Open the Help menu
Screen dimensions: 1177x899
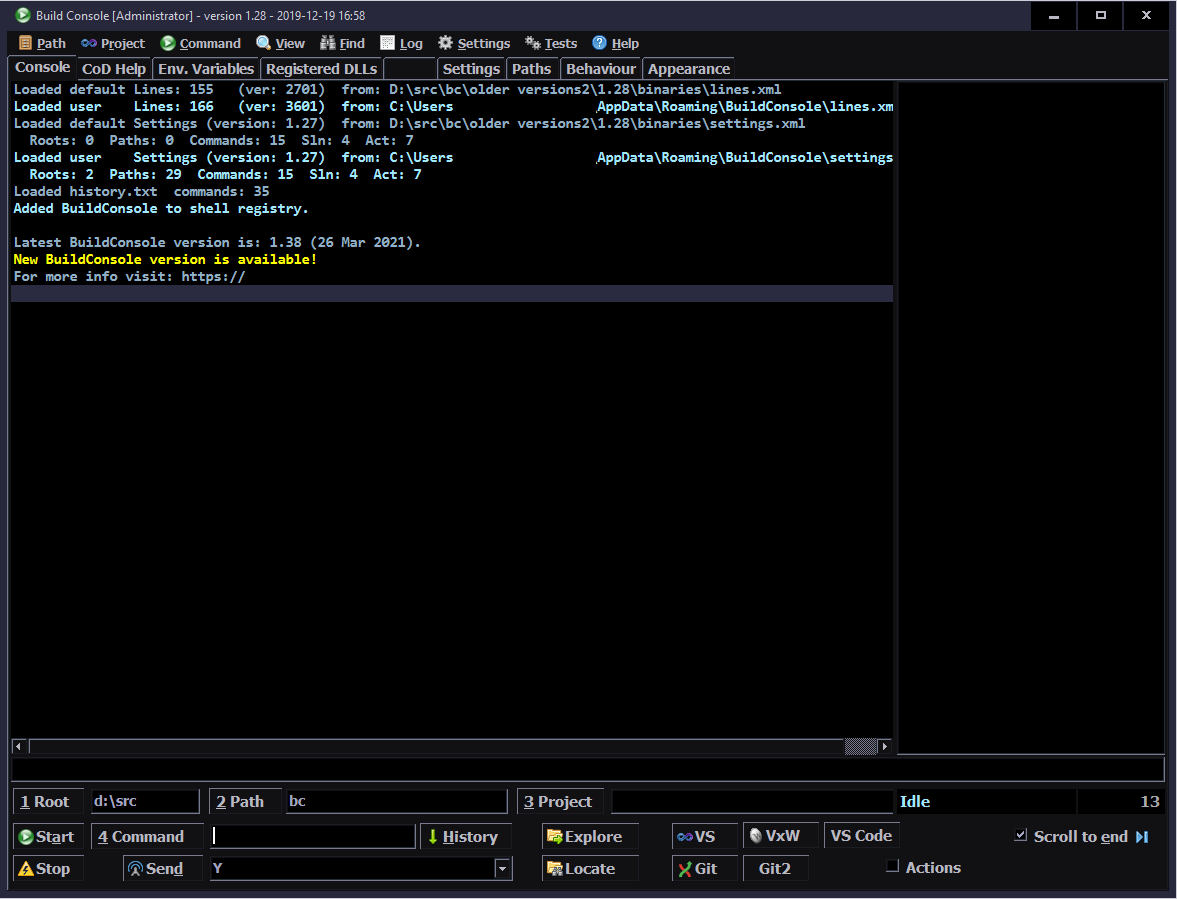pos(616,44)
